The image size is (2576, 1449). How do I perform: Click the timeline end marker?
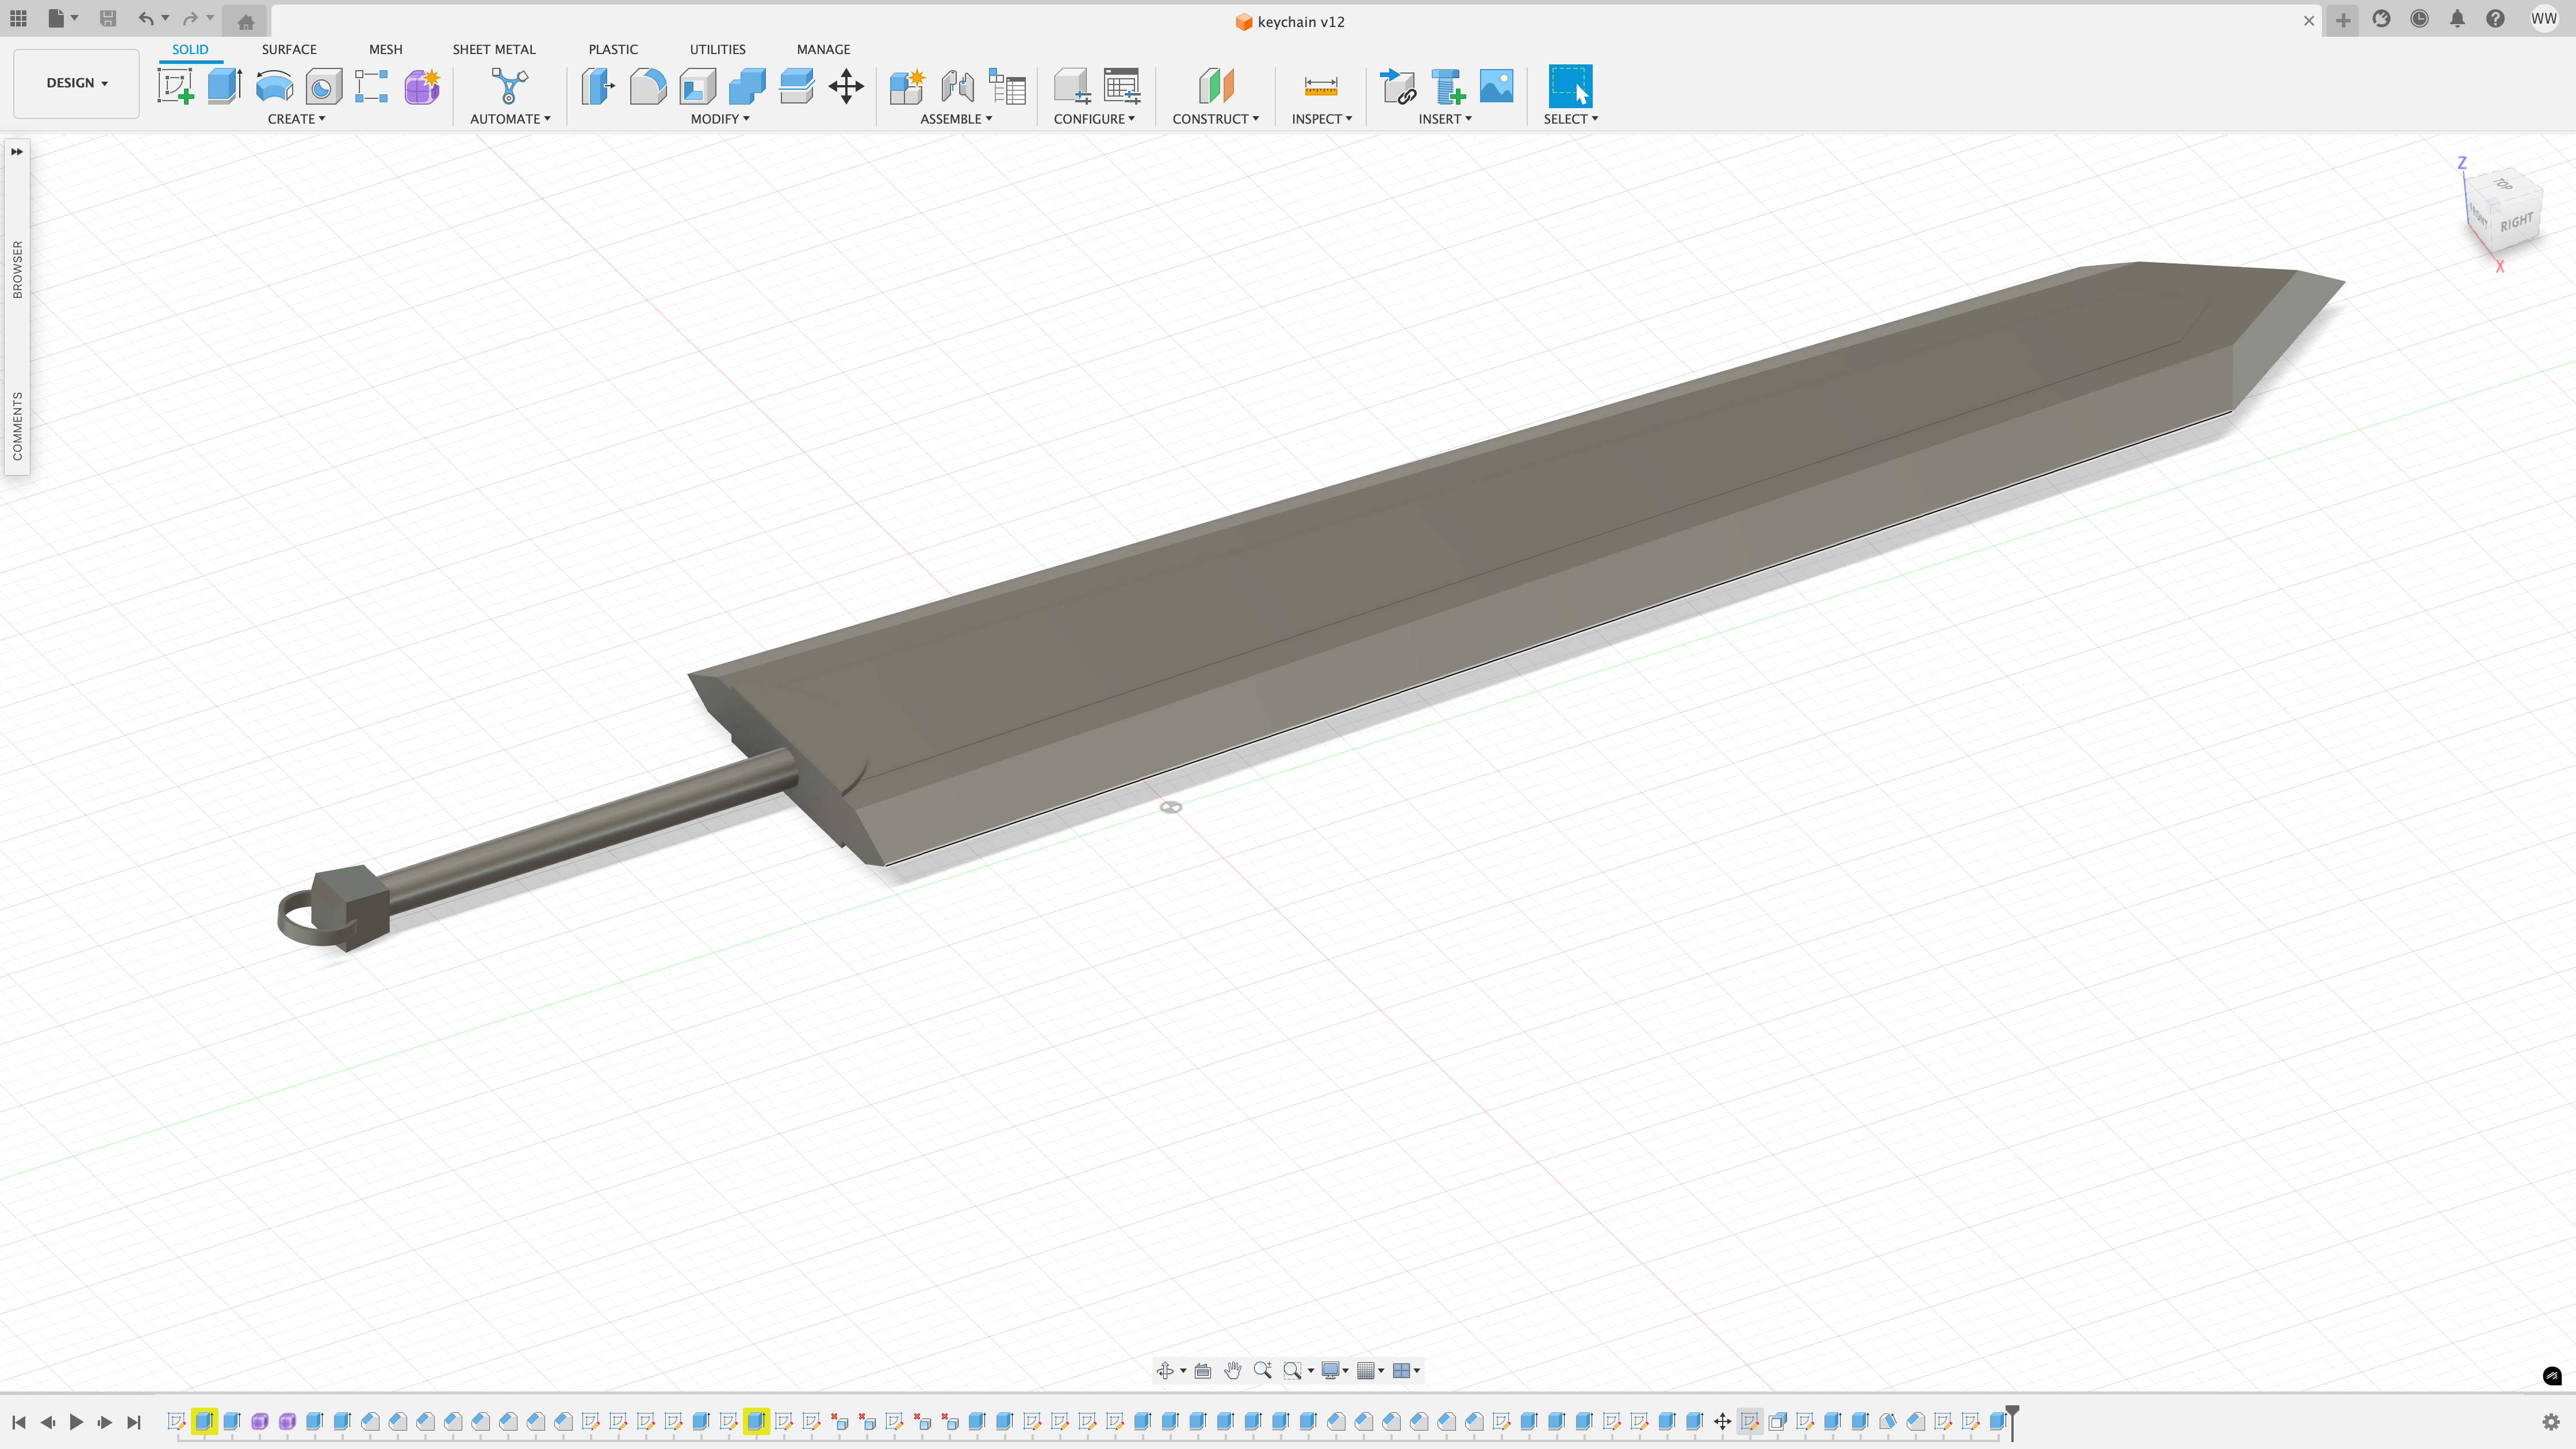(2012, 1412)
